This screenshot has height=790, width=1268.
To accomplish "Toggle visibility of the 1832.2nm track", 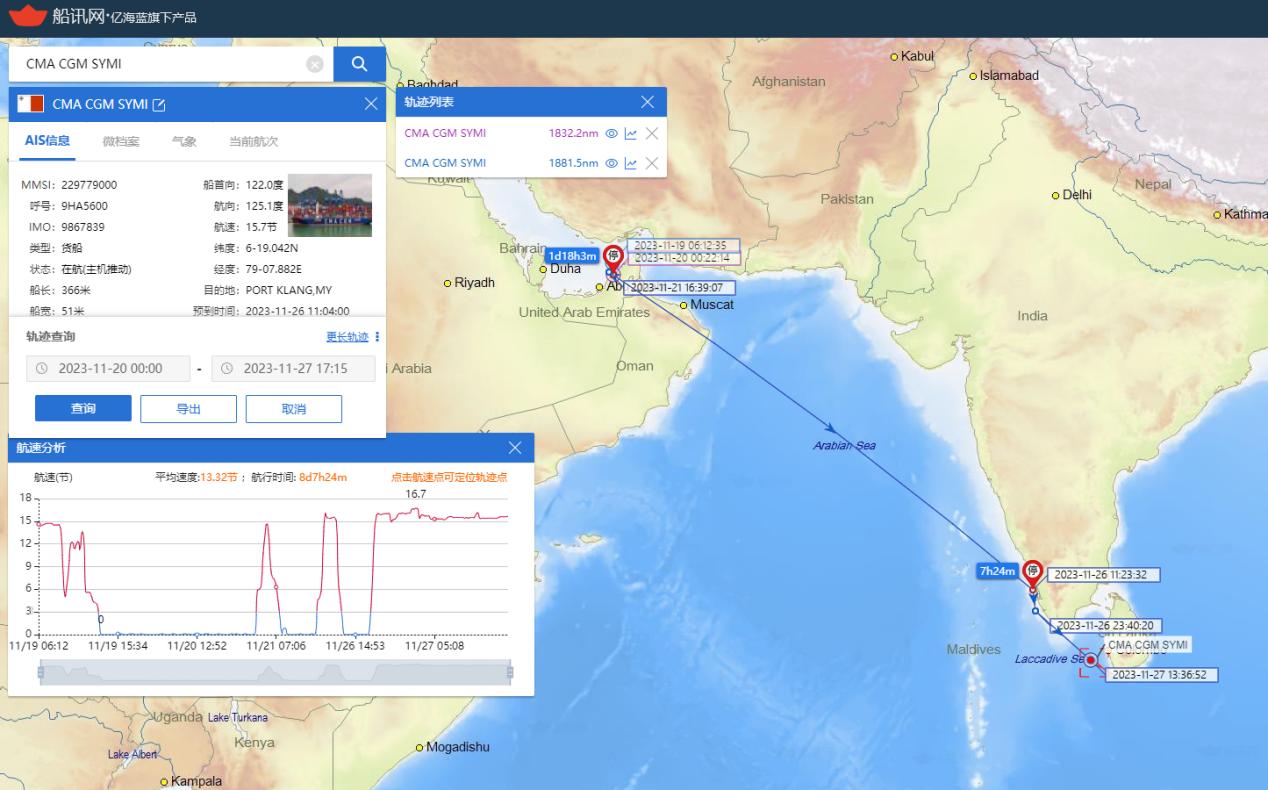I will pyautogui.click(x=611, y=133).
